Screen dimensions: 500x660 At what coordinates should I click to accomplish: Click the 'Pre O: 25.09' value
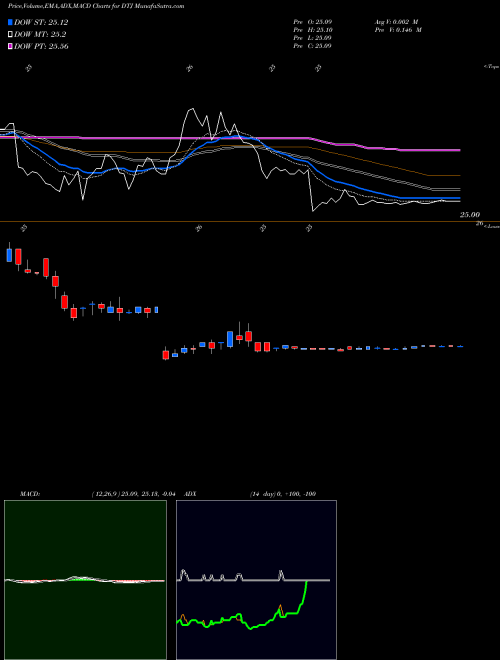click(x=312, y=22)
